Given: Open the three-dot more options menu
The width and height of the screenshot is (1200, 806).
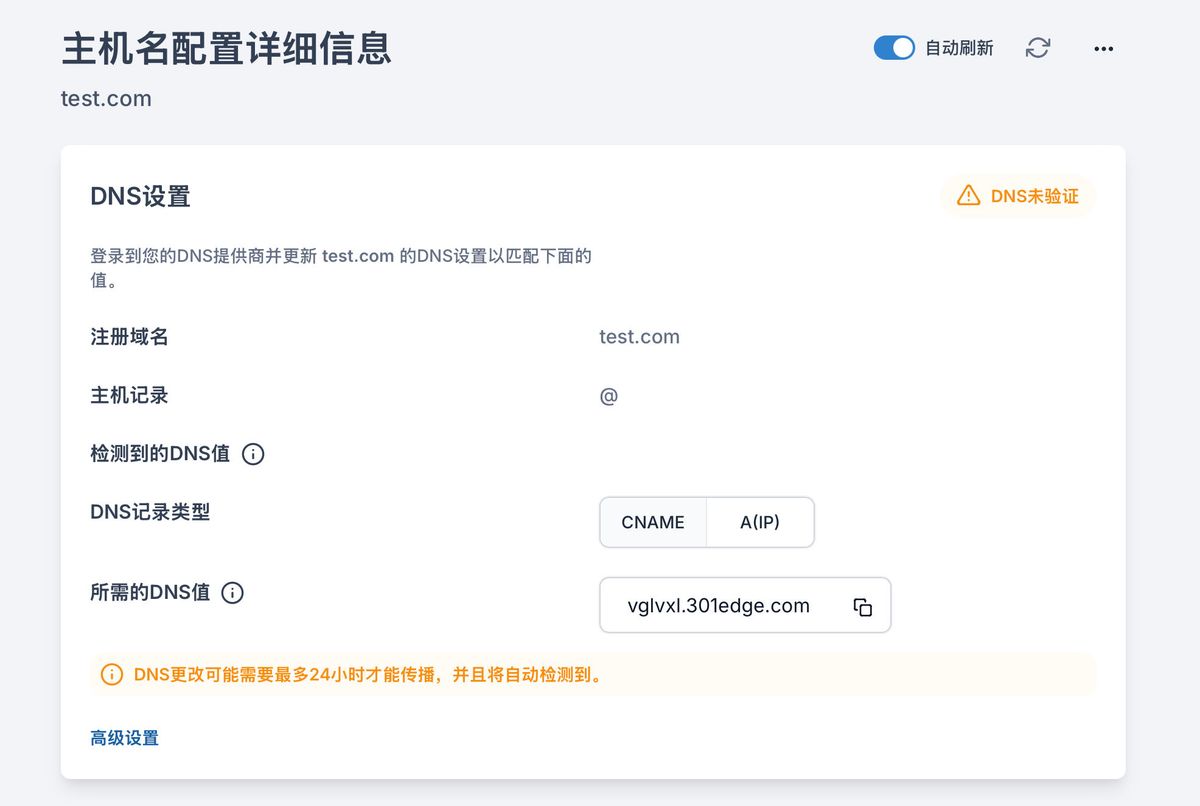Looking at the screenshot, I should (x=1104, y=48).
